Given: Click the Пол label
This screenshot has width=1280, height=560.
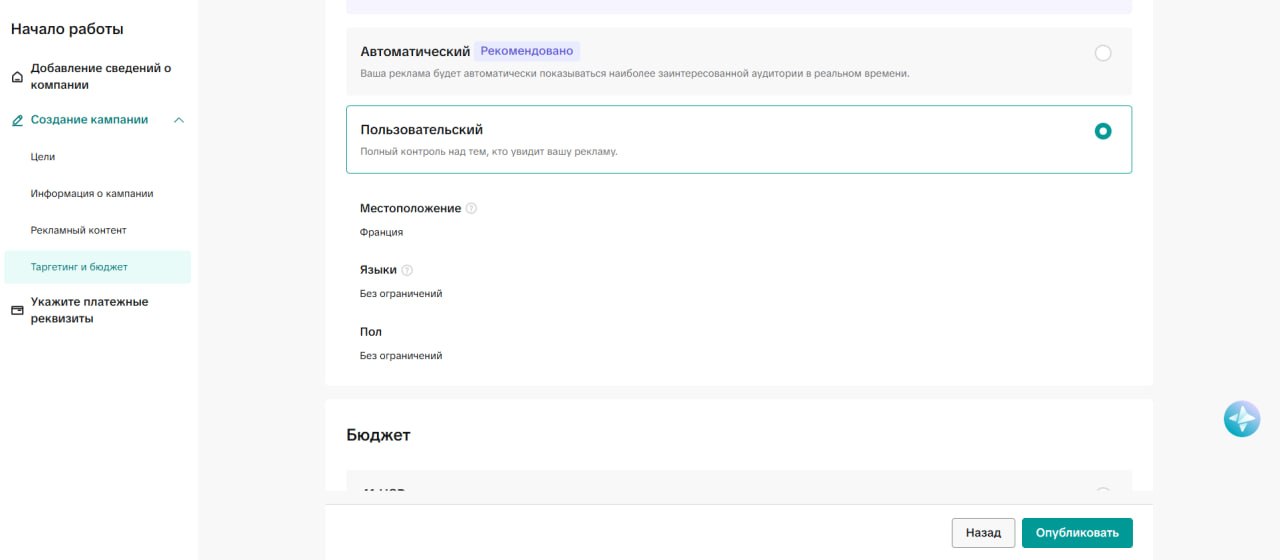Looking at the screenshot, I should [x=371, y=332].
